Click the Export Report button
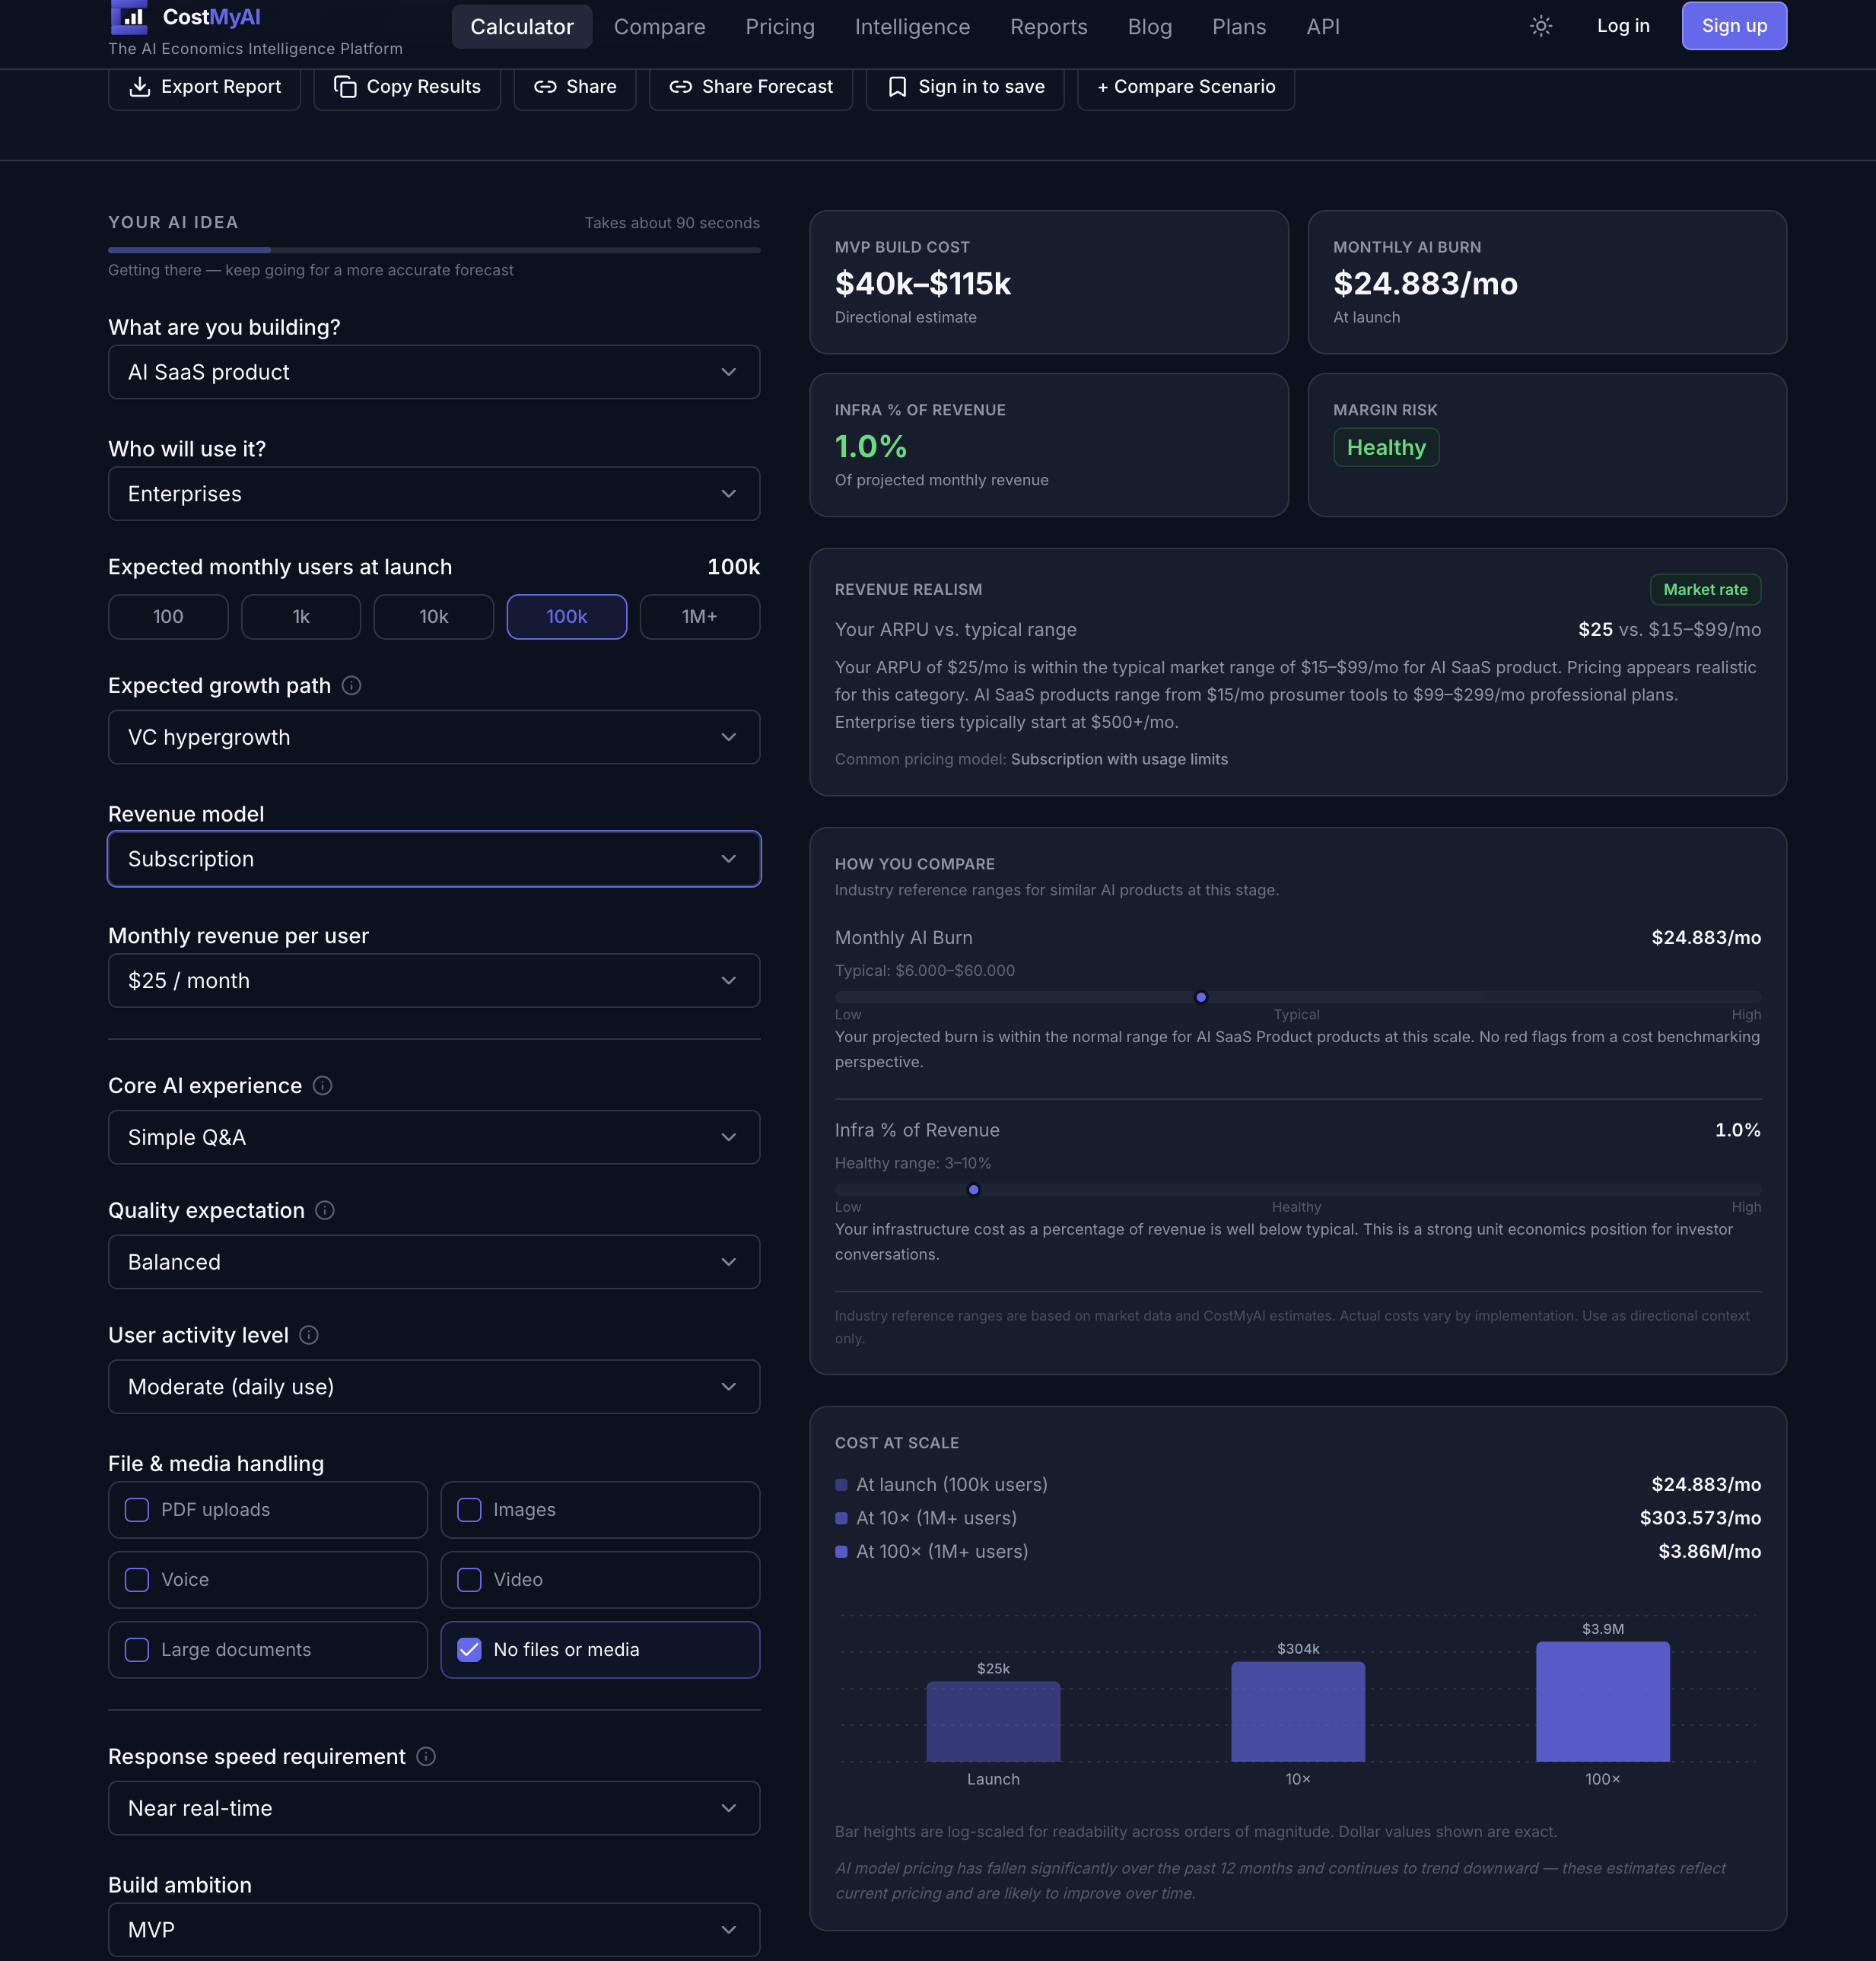Viewport: 1876px width, 1961px height. [204, 87]
